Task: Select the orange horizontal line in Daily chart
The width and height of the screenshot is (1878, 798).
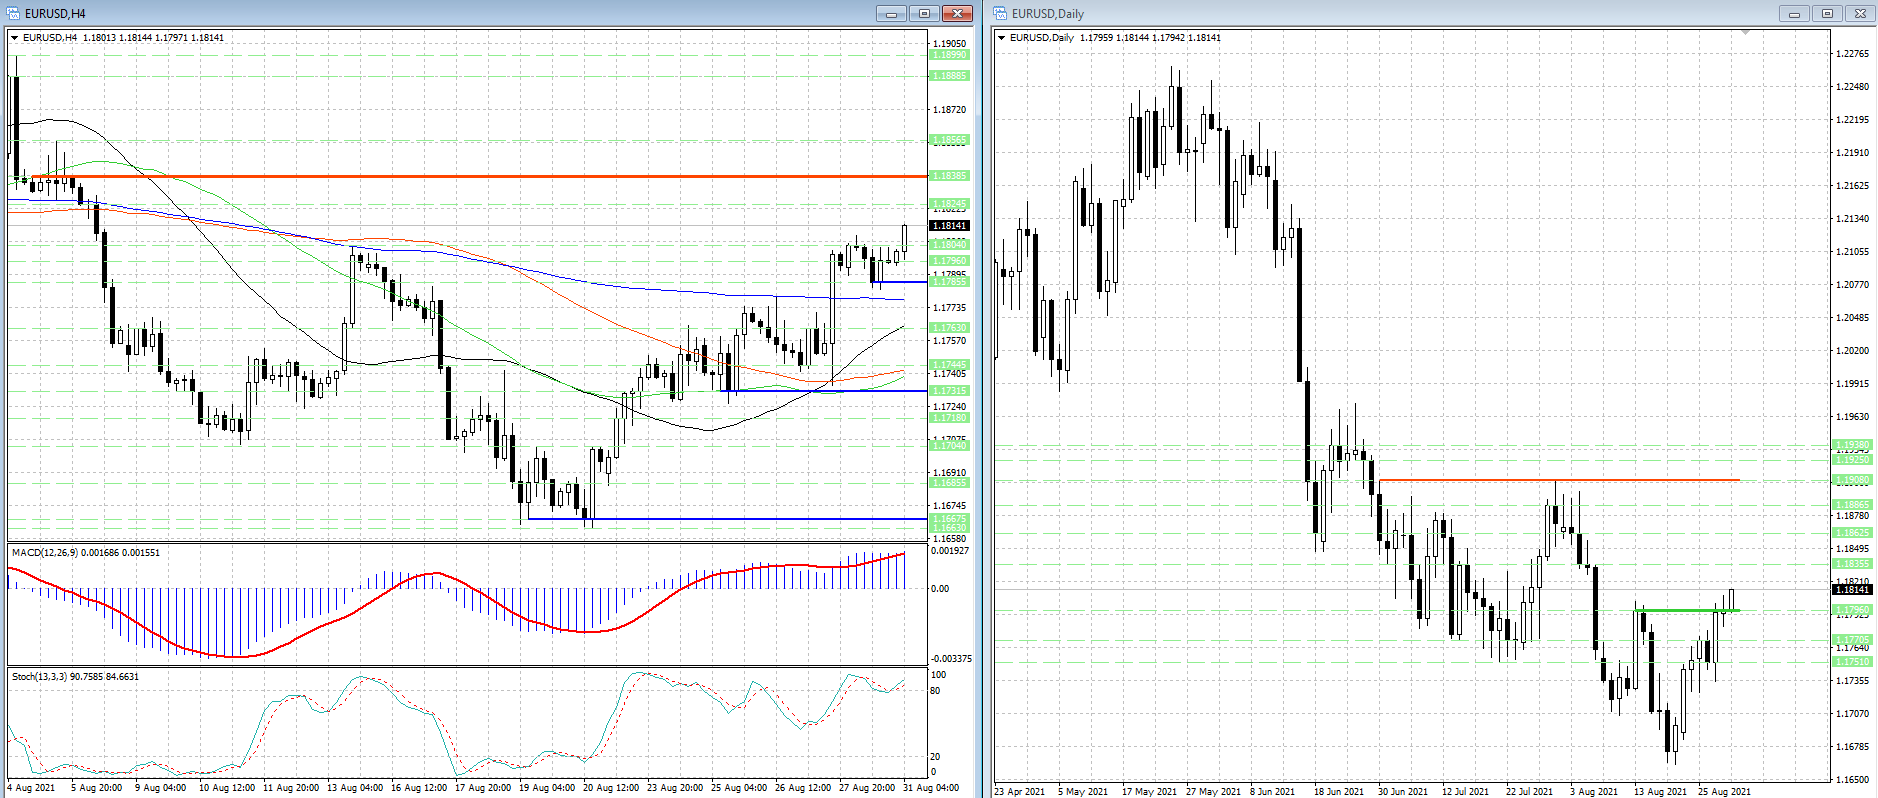Action: 1559,480
